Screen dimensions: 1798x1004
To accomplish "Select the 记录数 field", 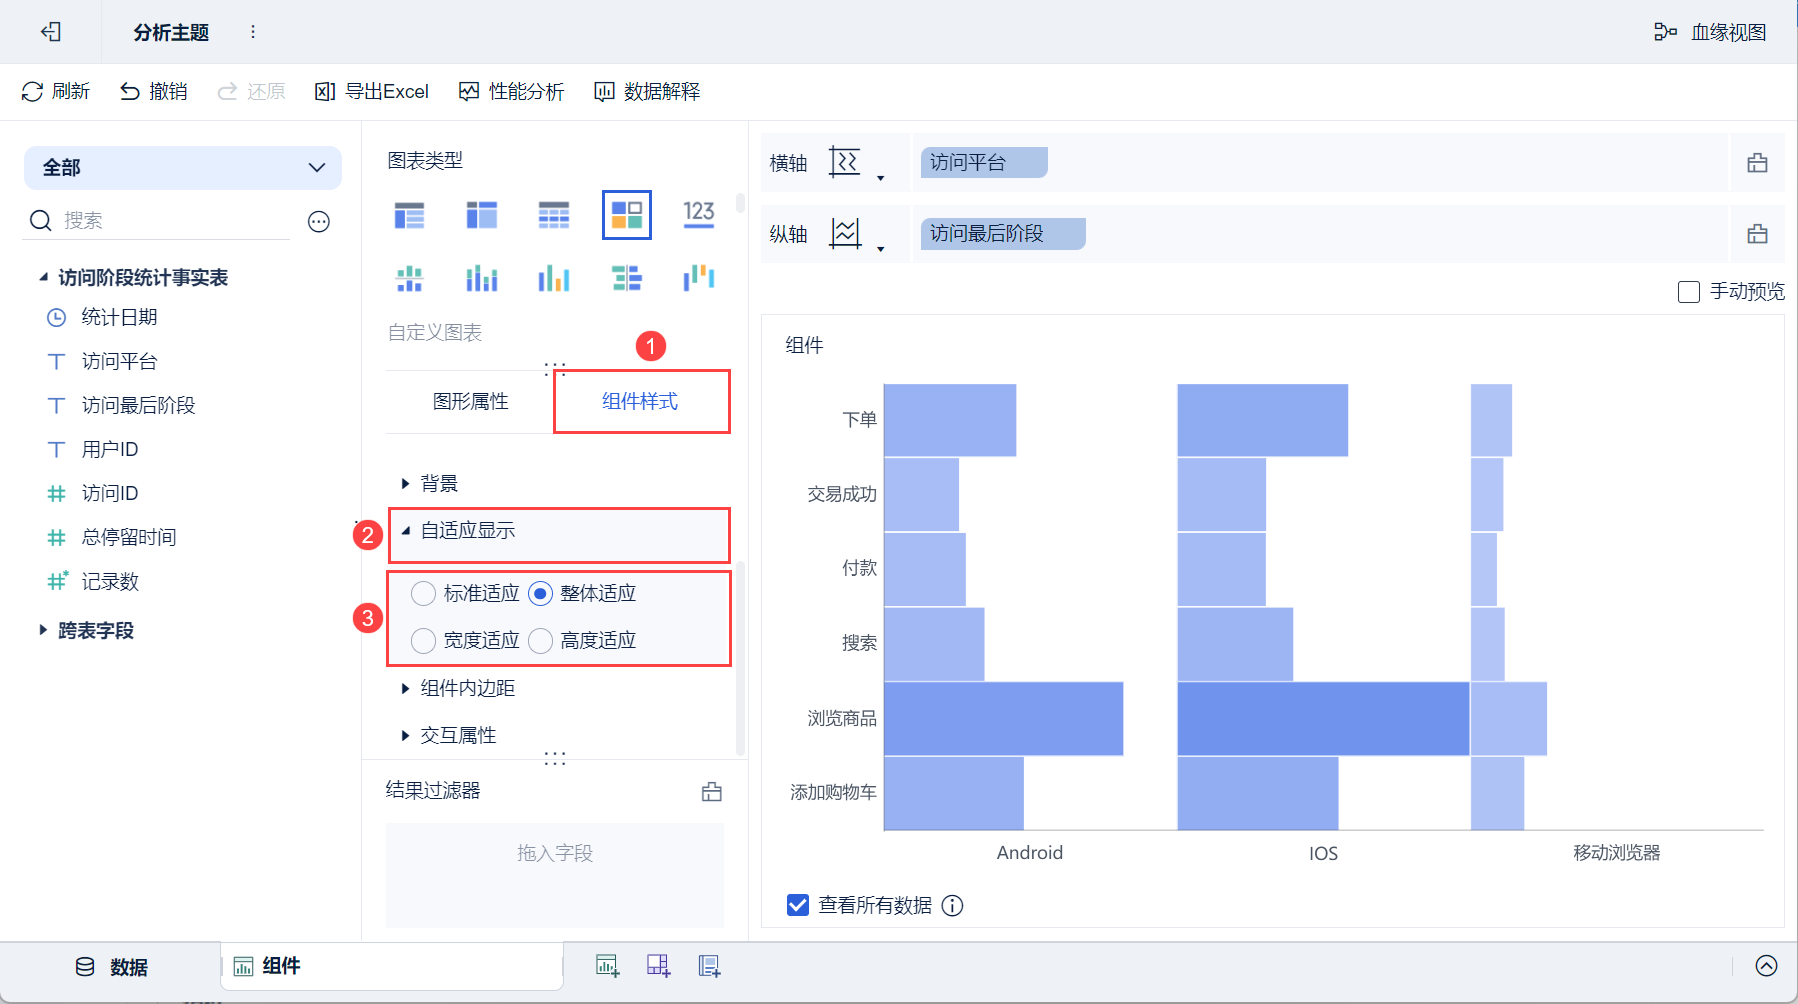I will coord(109,581).
